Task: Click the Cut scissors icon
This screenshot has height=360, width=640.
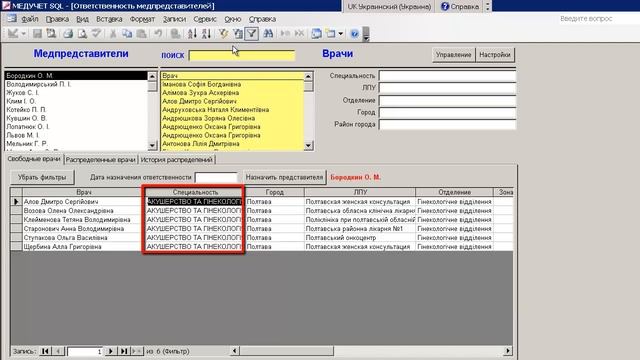Action: click(113, 33)
